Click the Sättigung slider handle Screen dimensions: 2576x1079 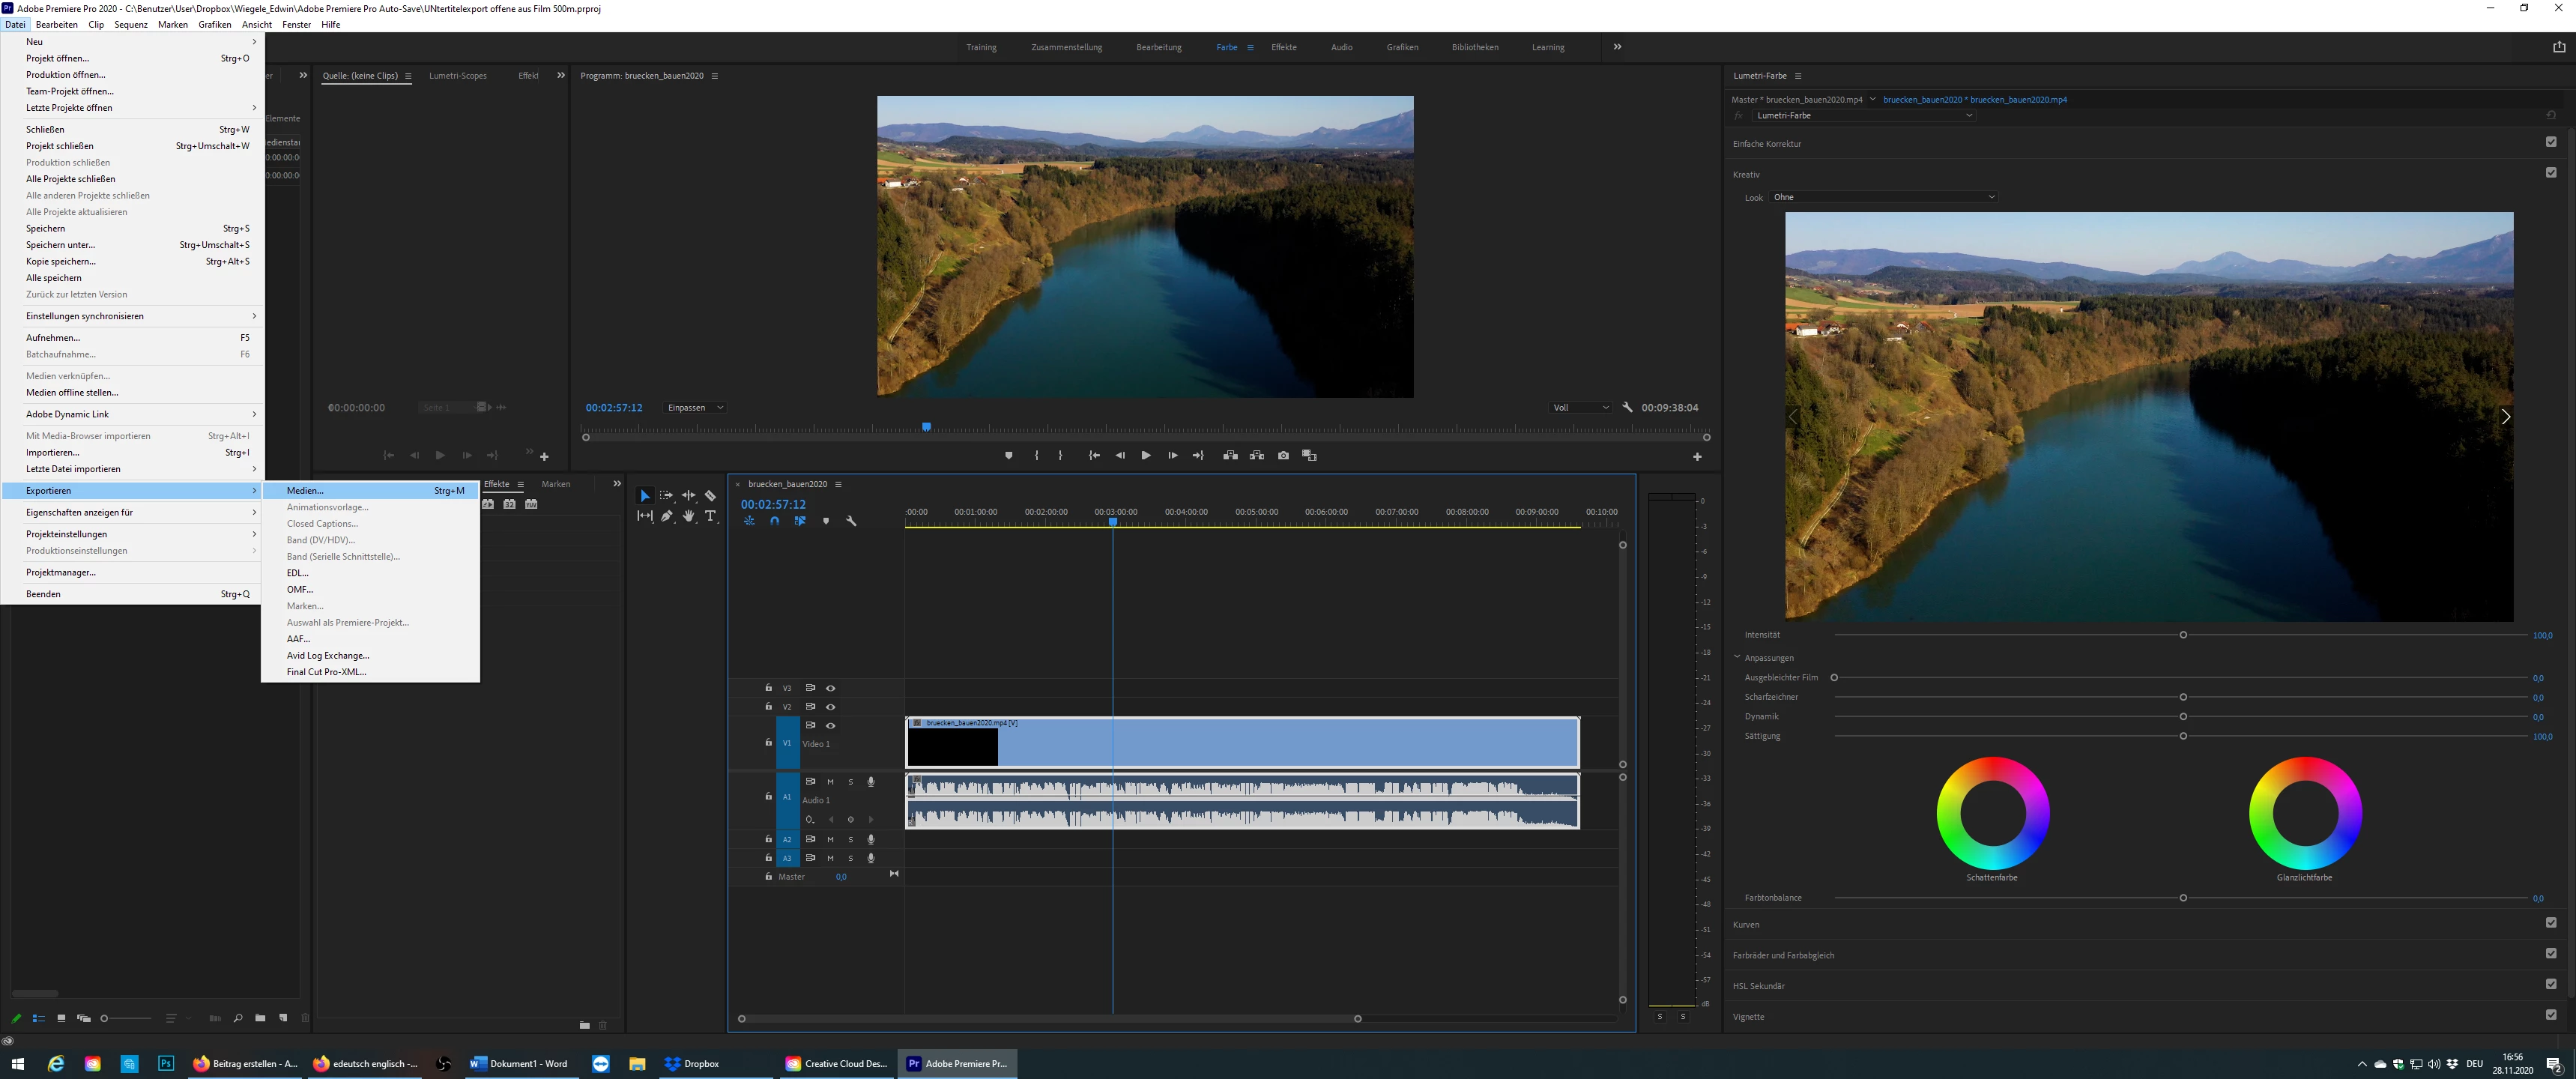click(x=2183, y=736)
